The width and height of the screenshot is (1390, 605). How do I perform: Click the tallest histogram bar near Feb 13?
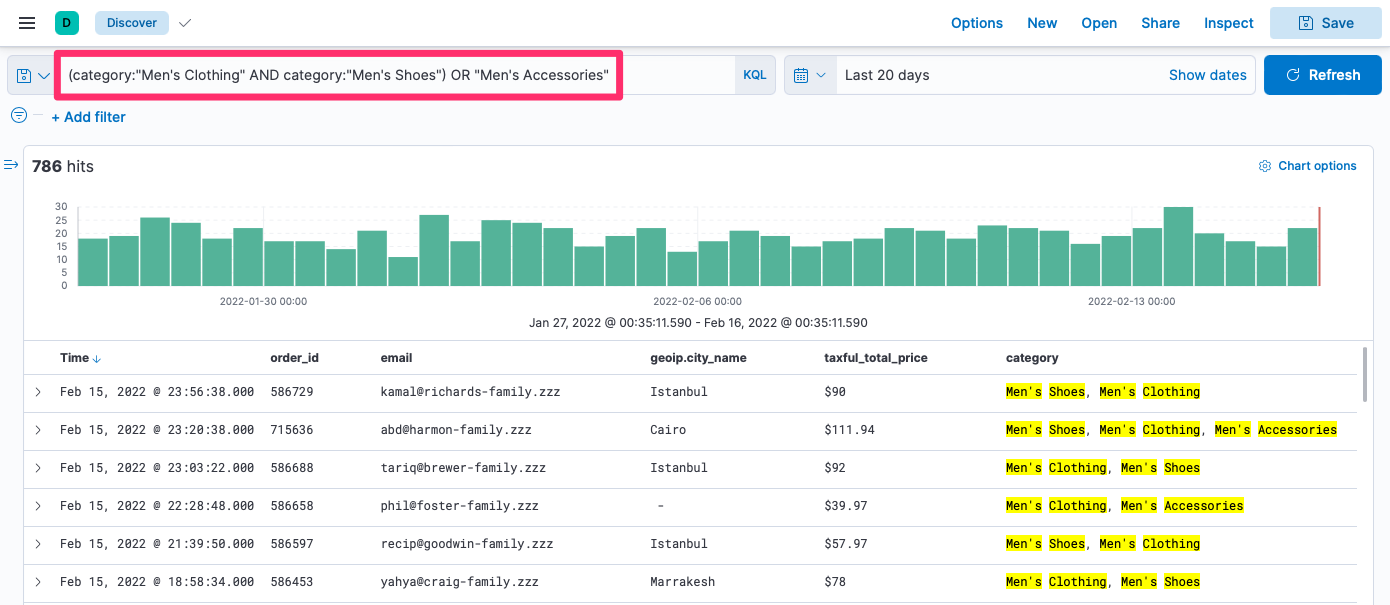tap(1178, 246)
